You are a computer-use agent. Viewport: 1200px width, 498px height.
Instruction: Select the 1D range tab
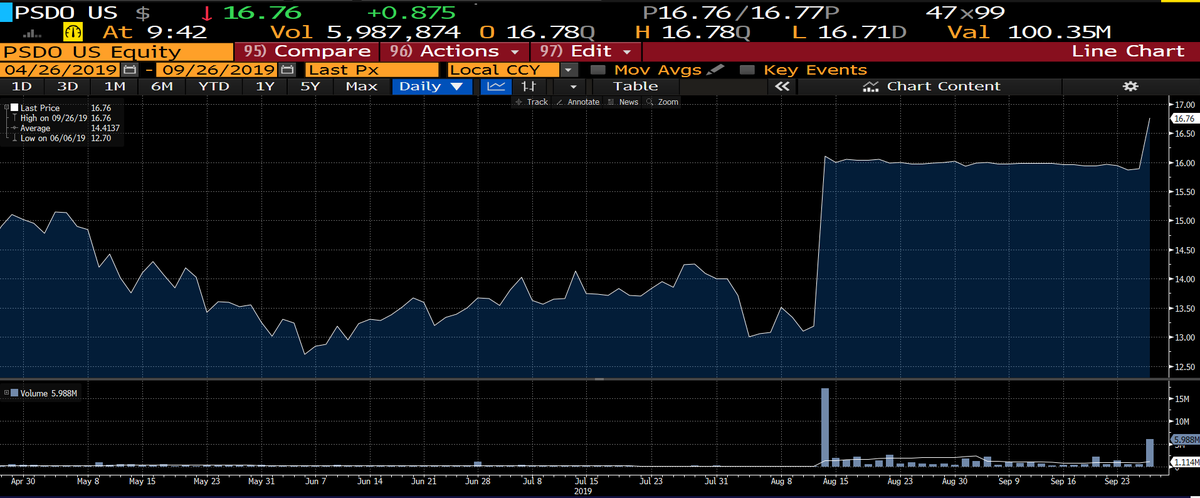click(x=20, y=87)
